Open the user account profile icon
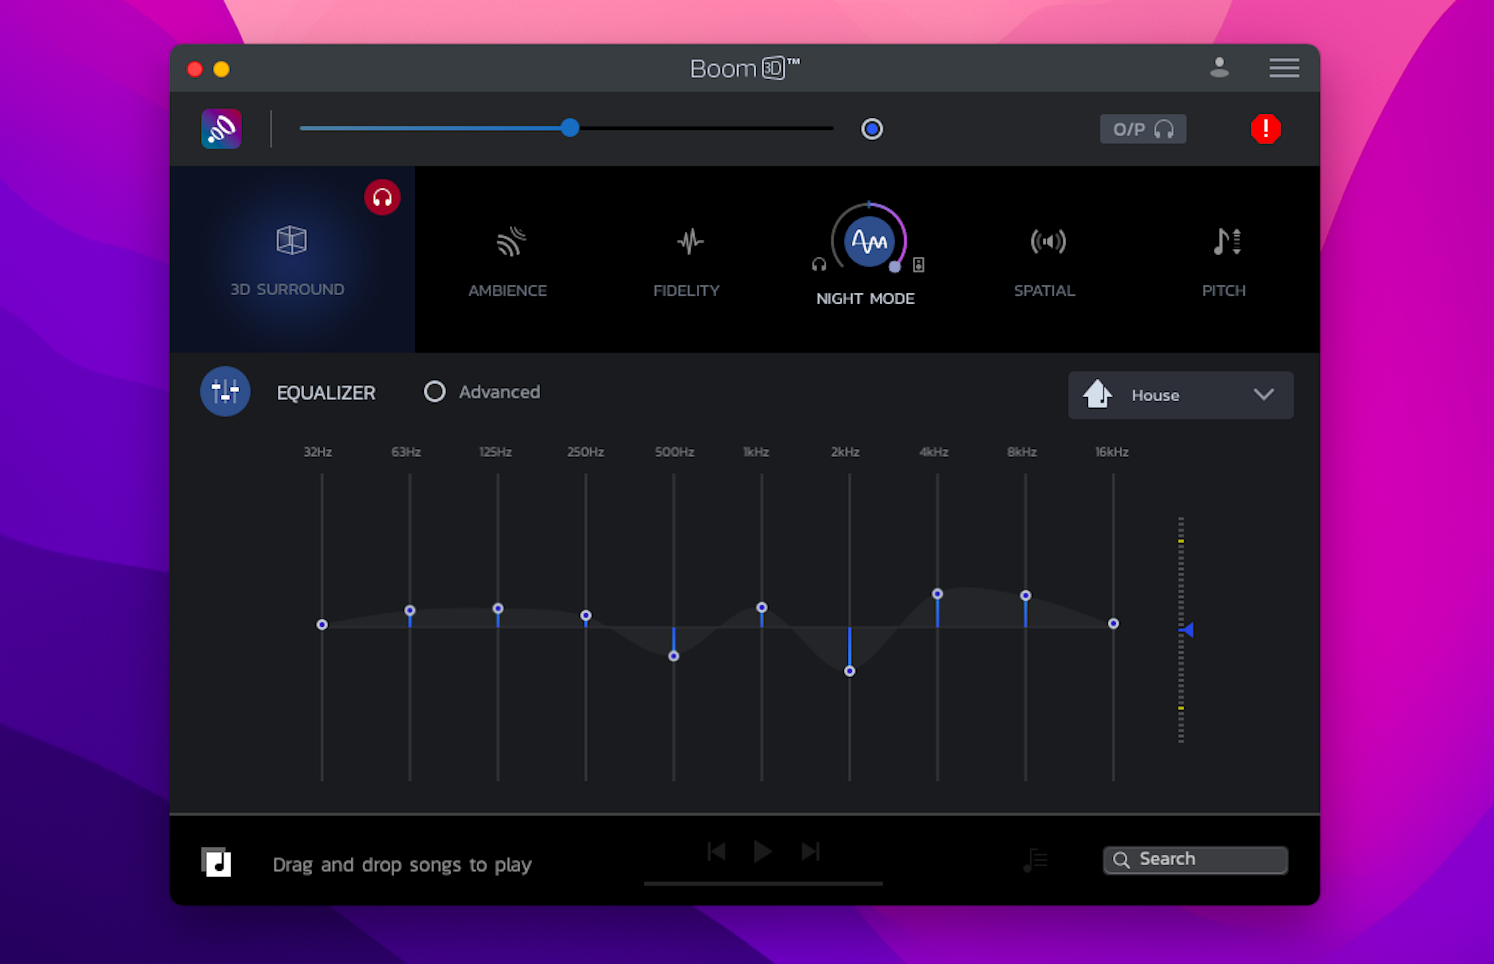The height and width of the screenshot is (964, 1494). pos(1219,68)
